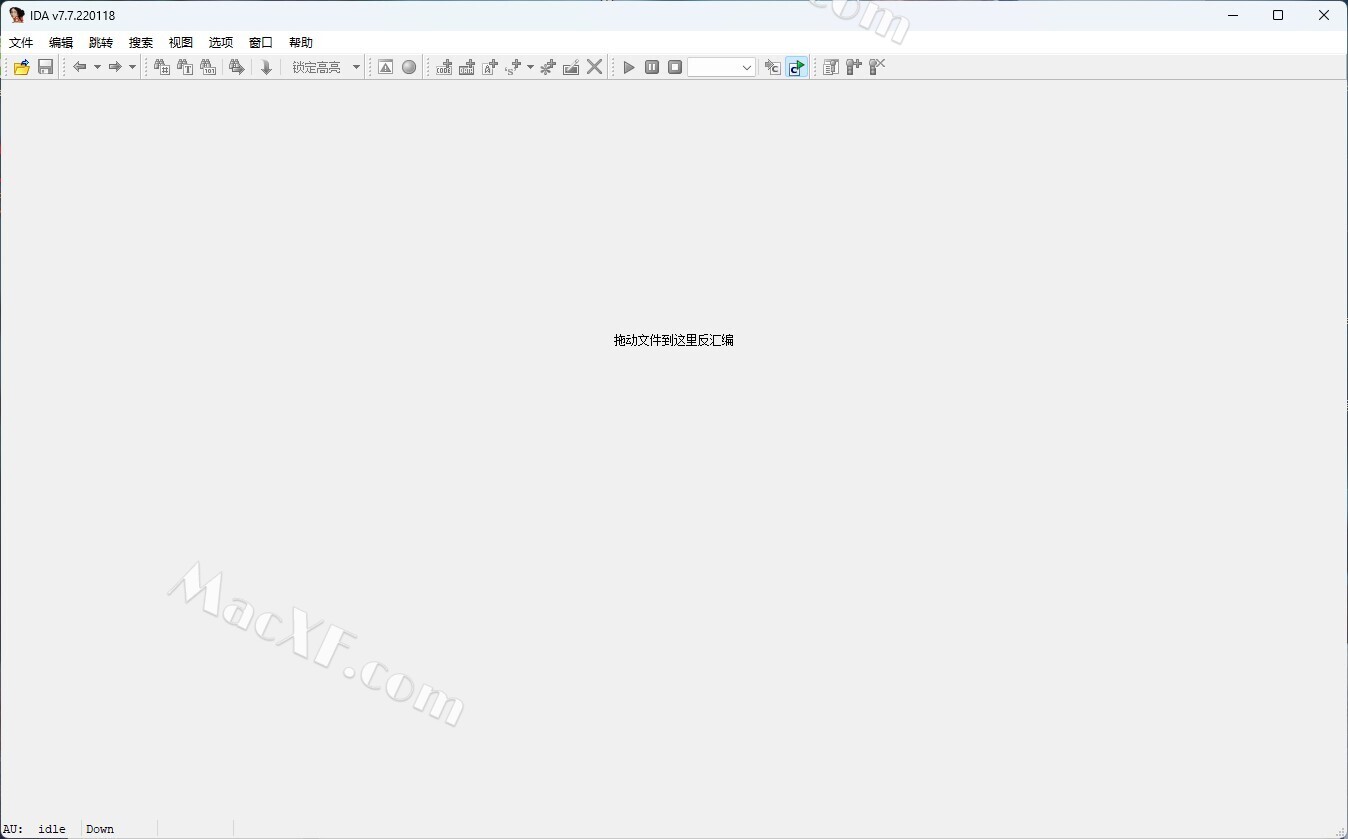The image size is (1348, 839).
Task: Click the IDA application icon in title bar
Action: [x=17, y=15]
